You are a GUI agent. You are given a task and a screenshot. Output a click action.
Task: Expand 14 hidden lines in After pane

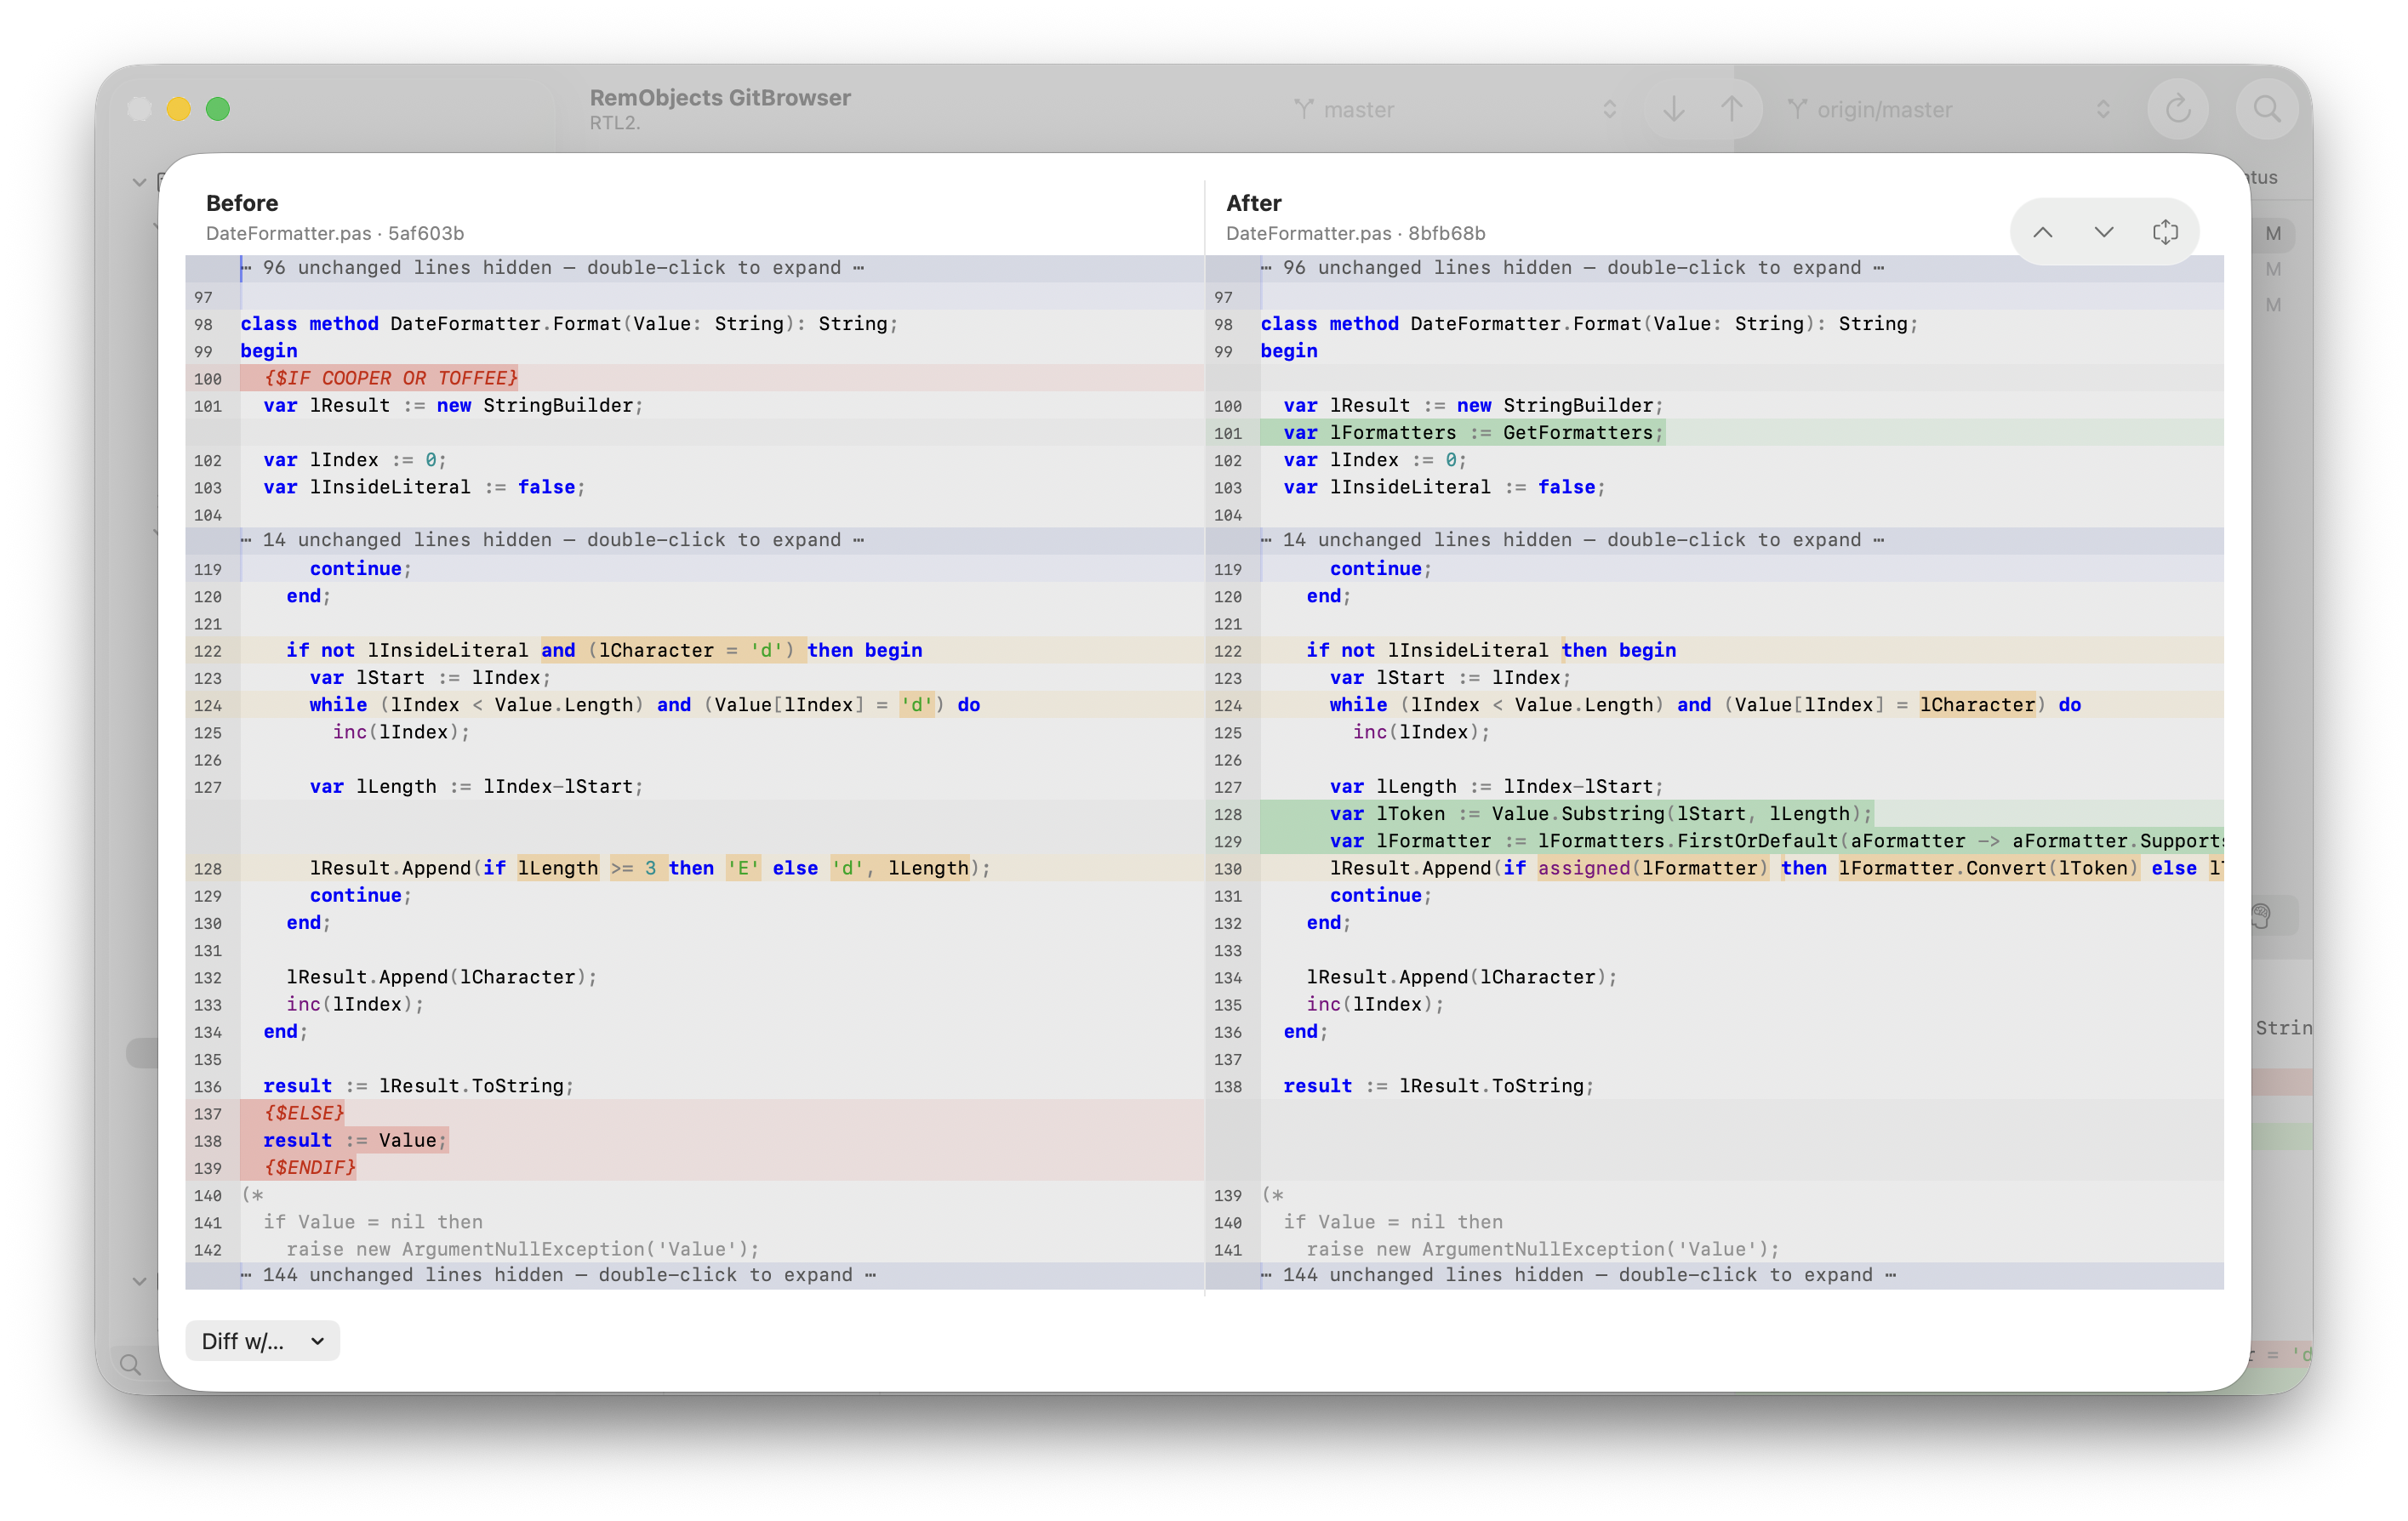tap(1714, 539)
